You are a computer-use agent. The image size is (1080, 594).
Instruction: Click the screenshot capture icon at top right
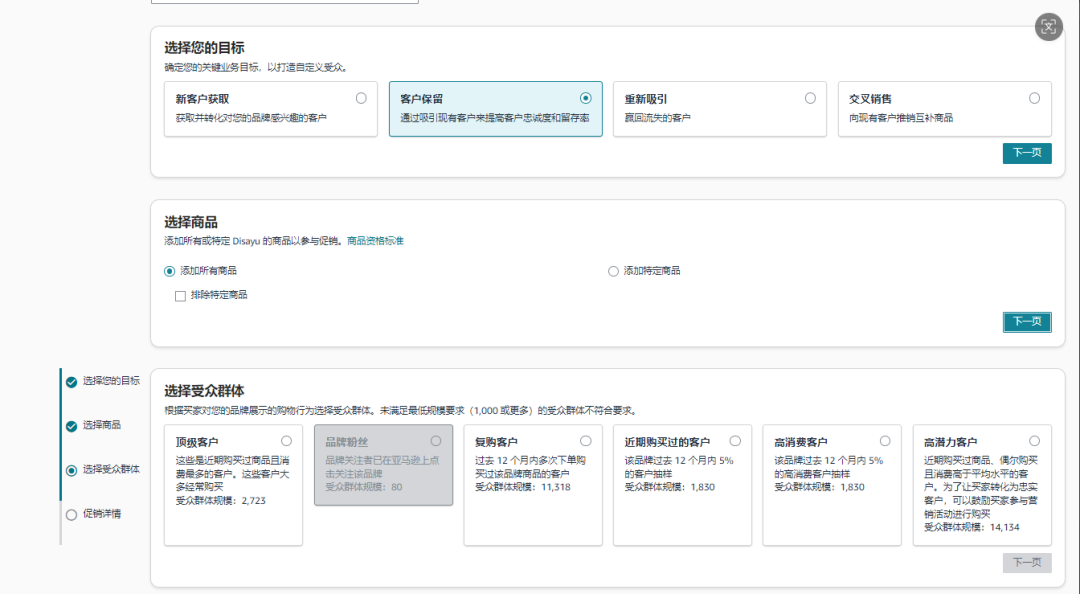click(1048, 27)
